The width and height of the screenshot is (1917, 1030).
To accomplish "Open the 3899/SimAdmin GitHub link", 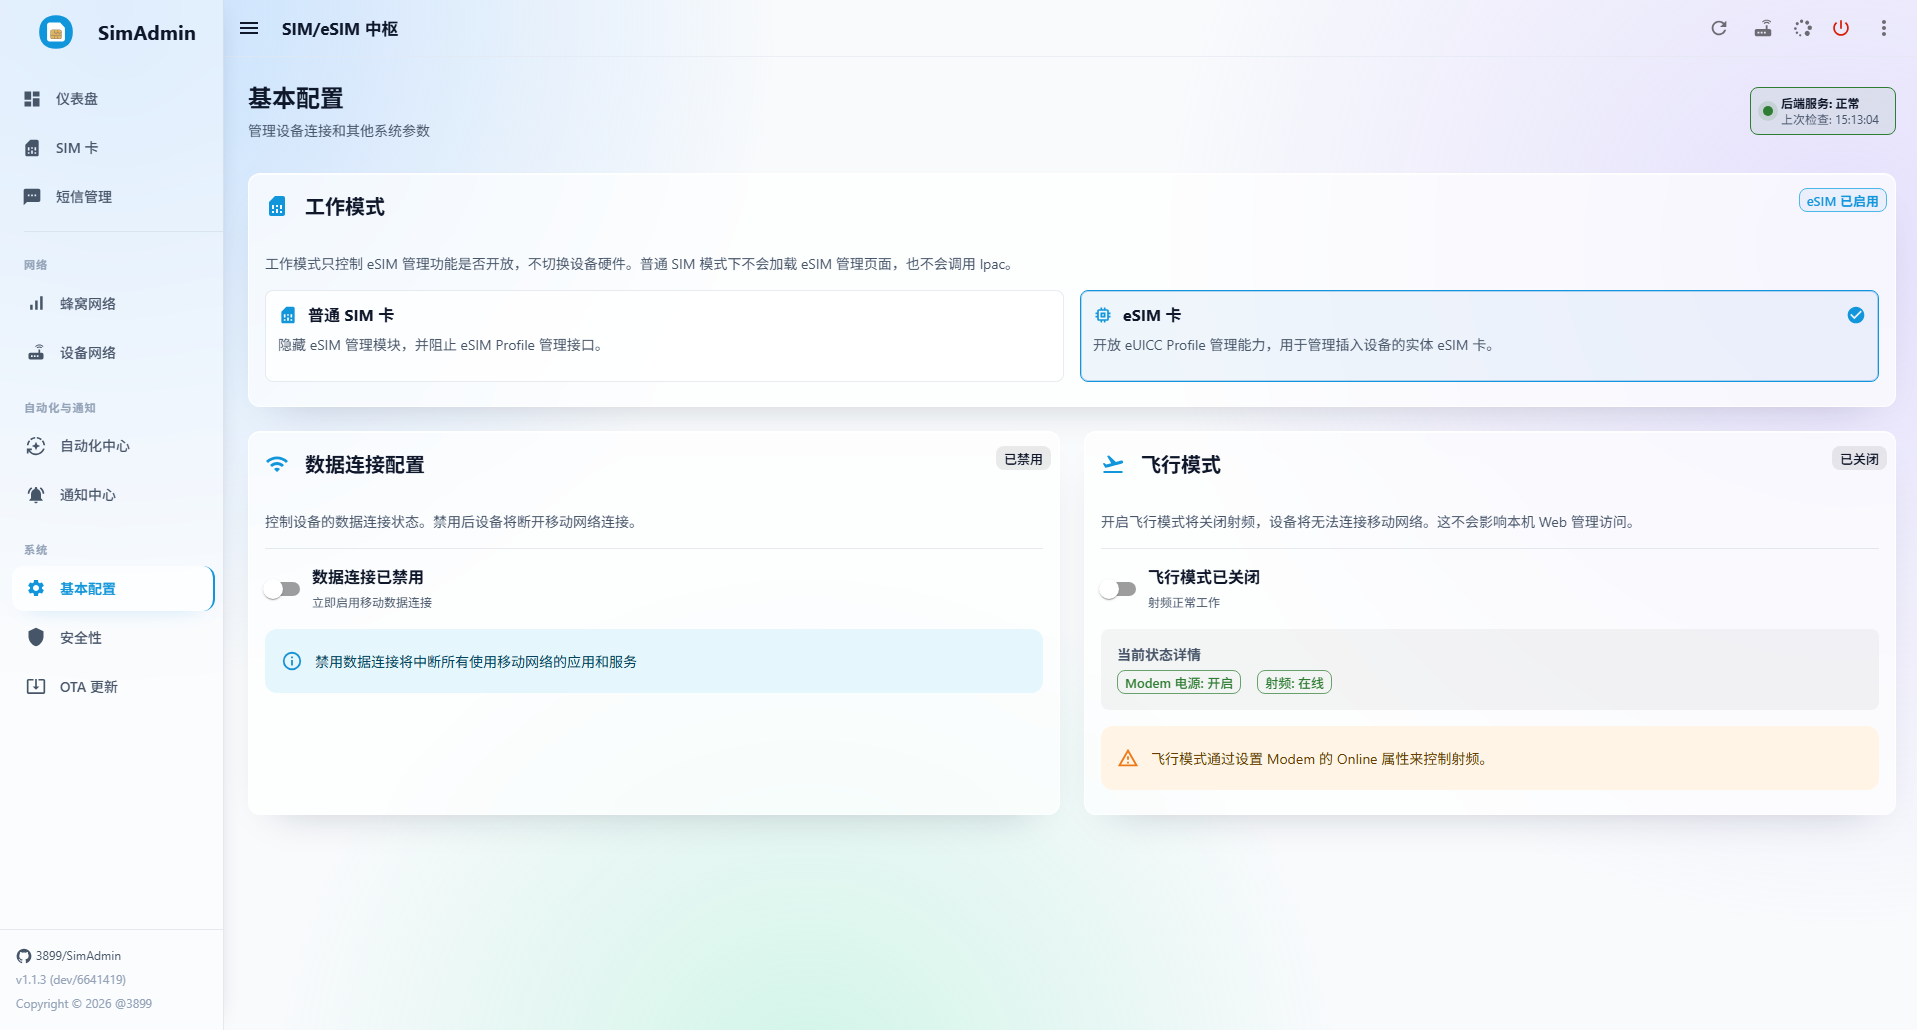I will click(69, 956).
